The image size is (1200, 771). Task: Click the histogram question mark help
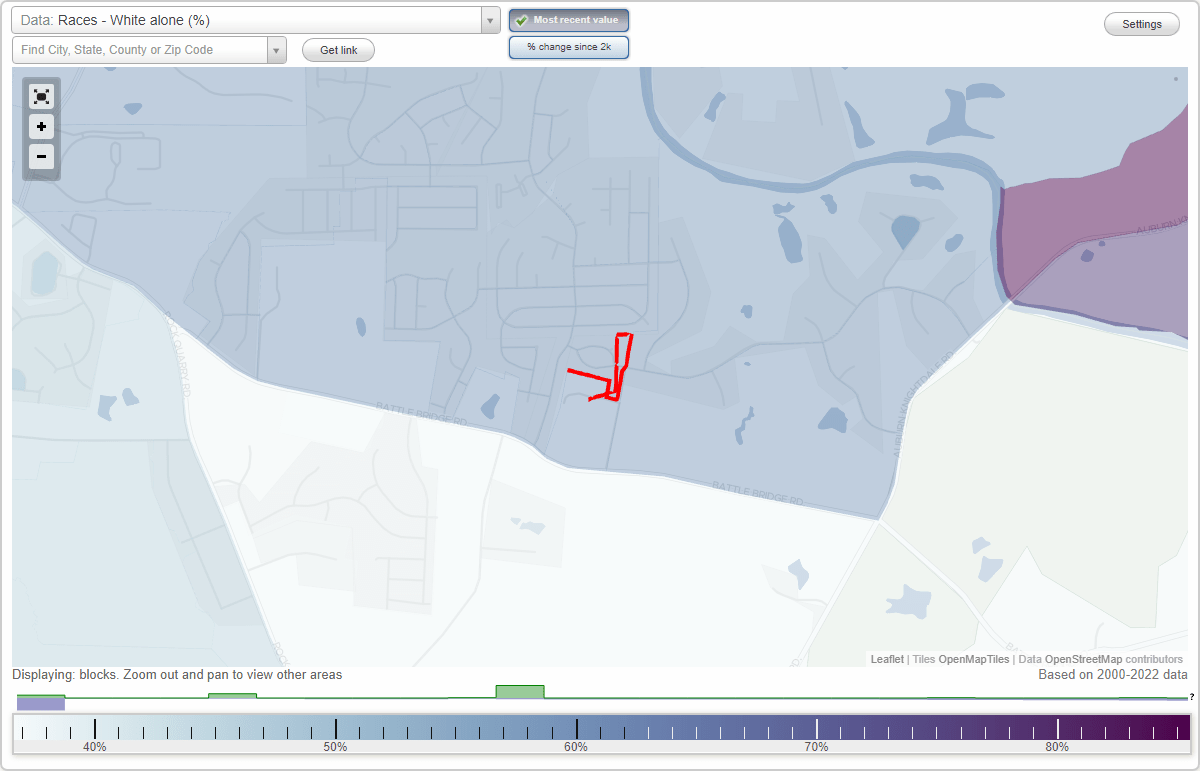coord(1192,697)
